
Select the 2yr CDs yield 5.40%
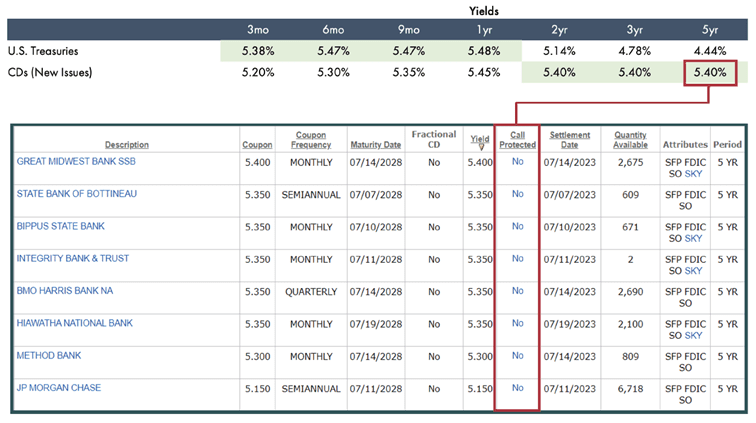(559, 73)
